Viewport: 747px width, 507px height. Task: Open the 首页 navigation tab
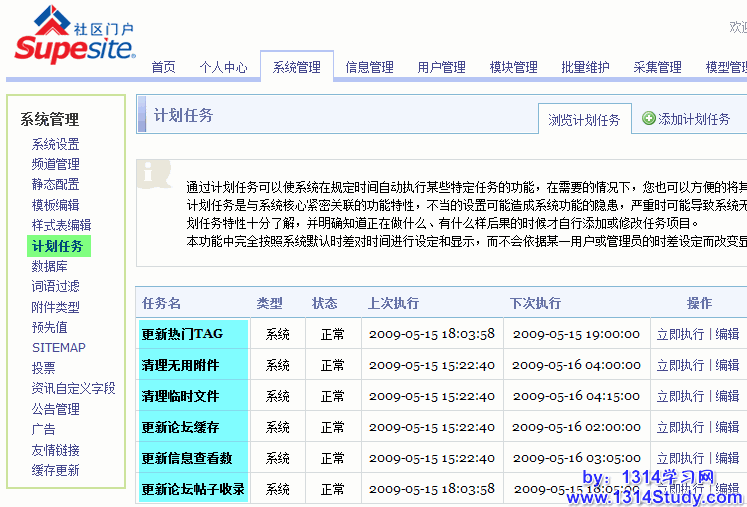[163, 67]
